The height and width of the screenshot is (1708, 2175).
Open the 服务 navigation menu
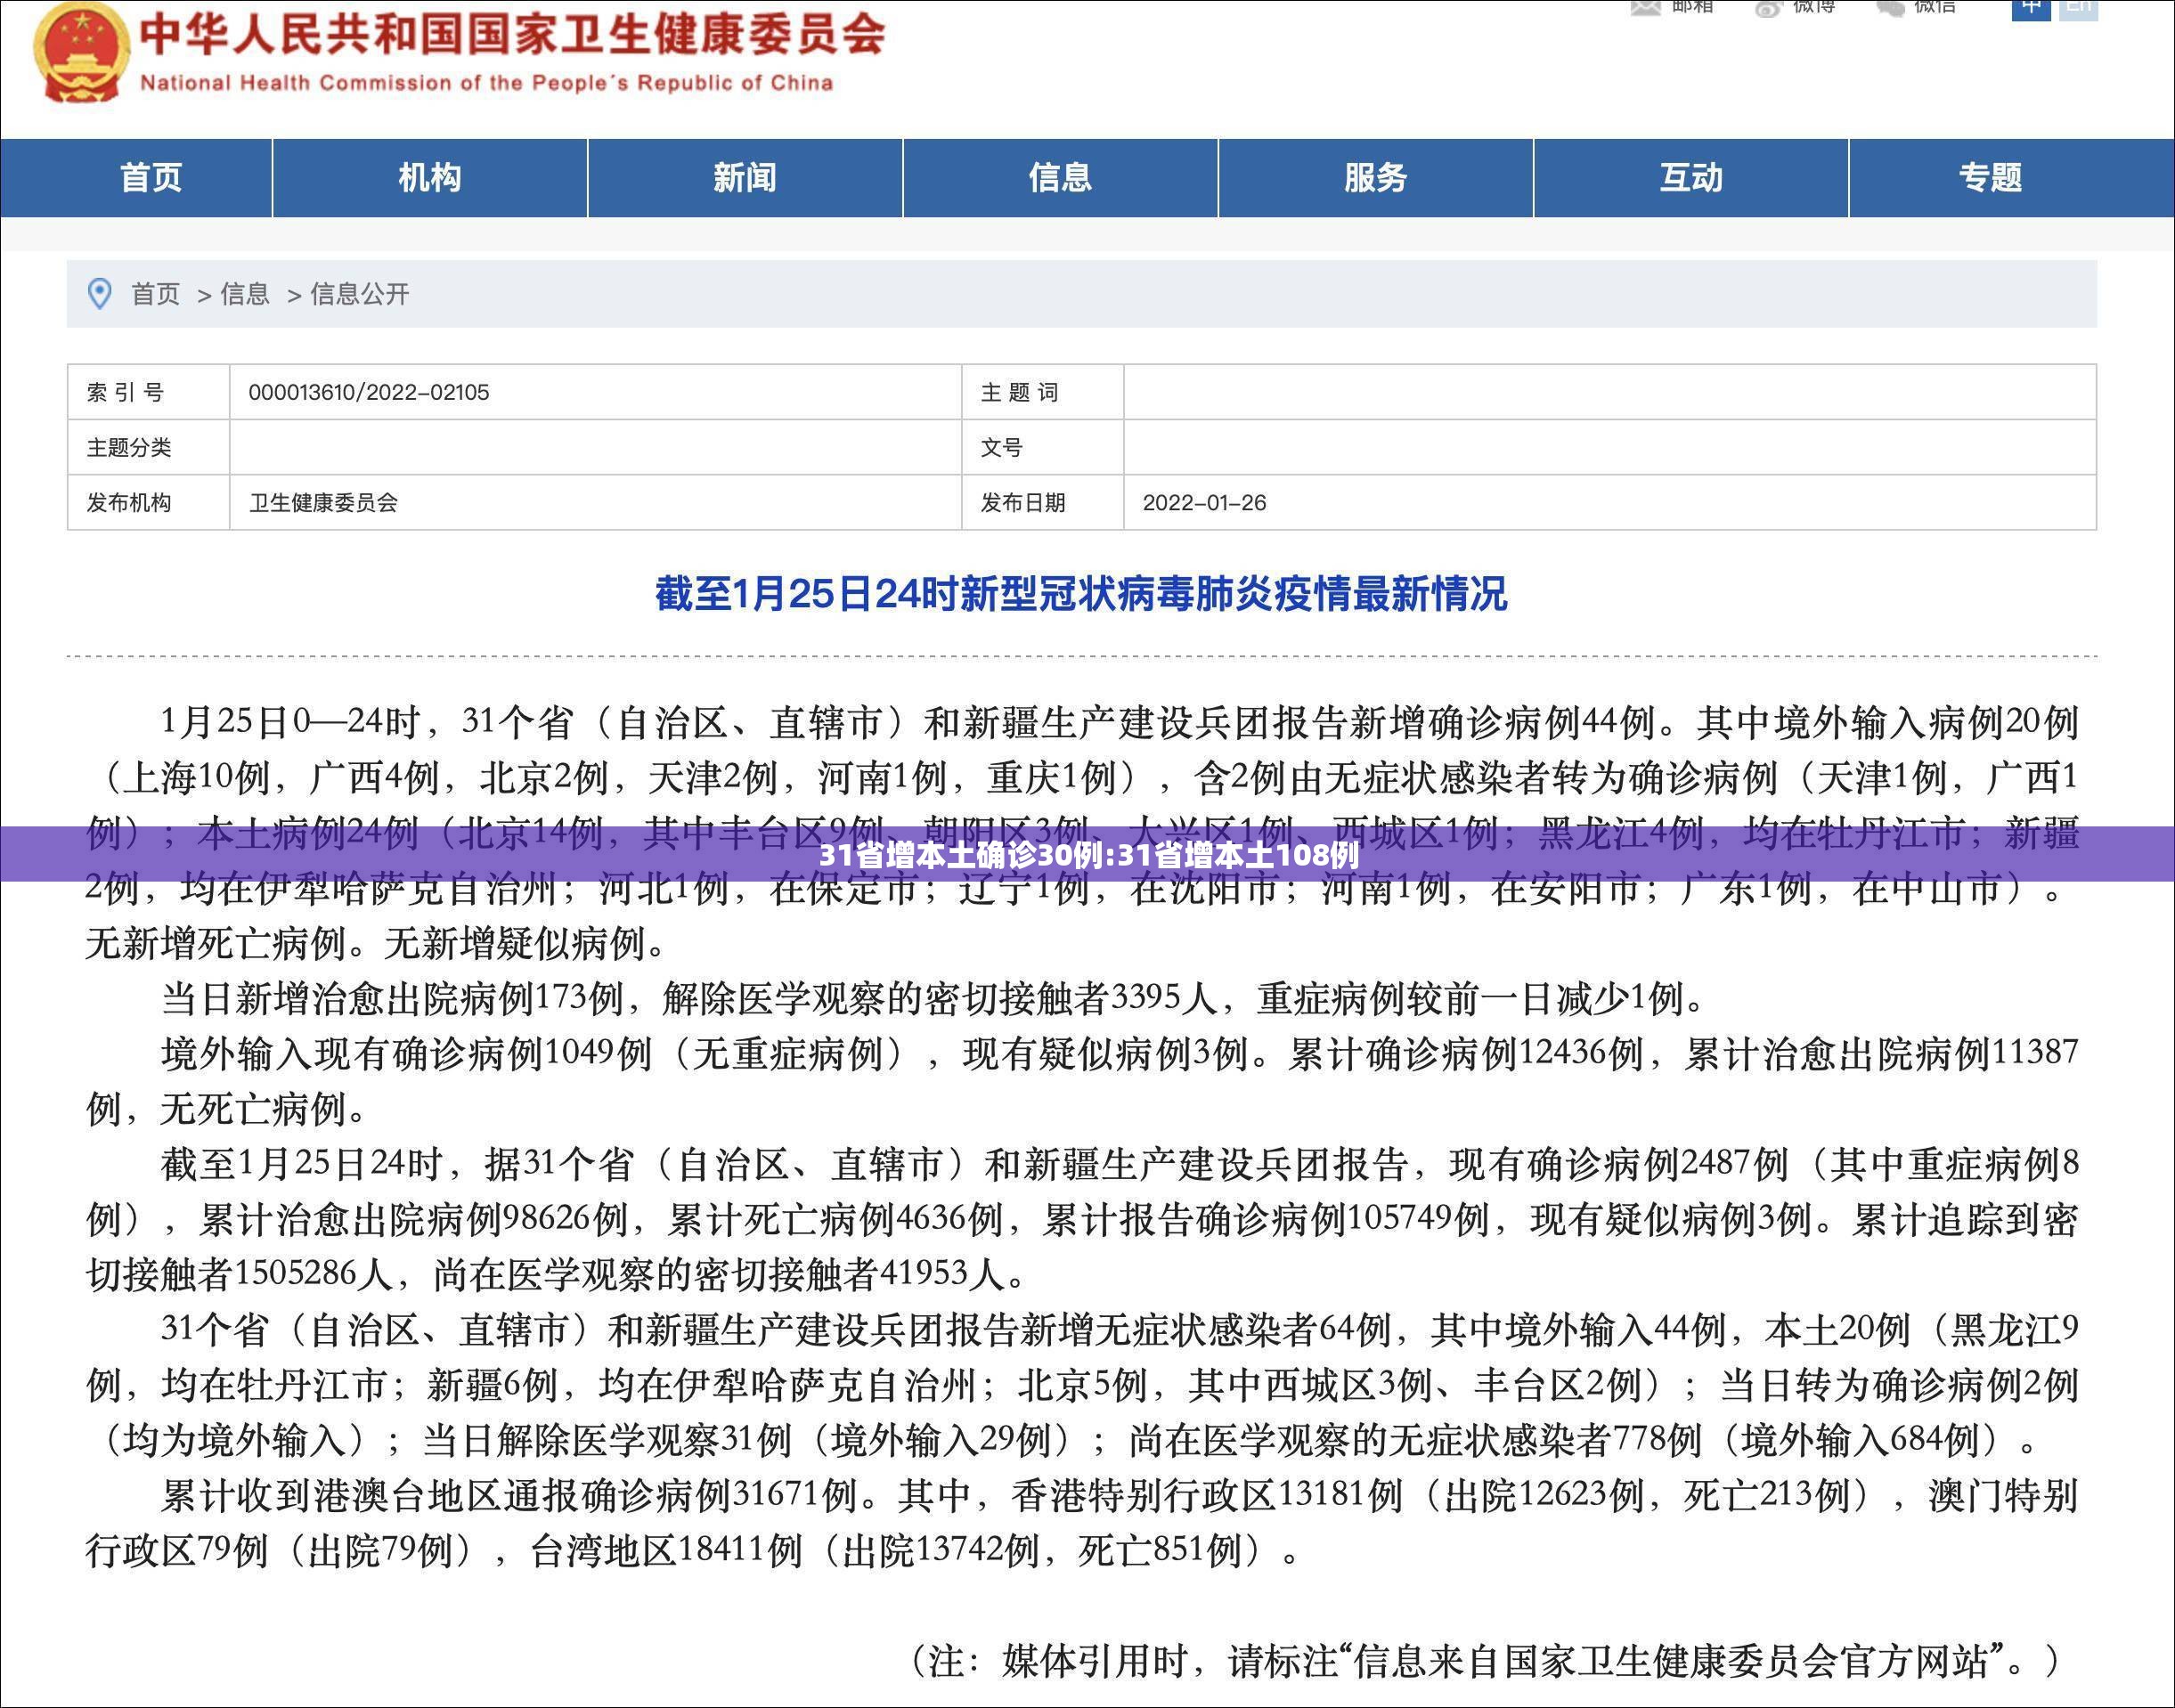(x=1376, y=178)
